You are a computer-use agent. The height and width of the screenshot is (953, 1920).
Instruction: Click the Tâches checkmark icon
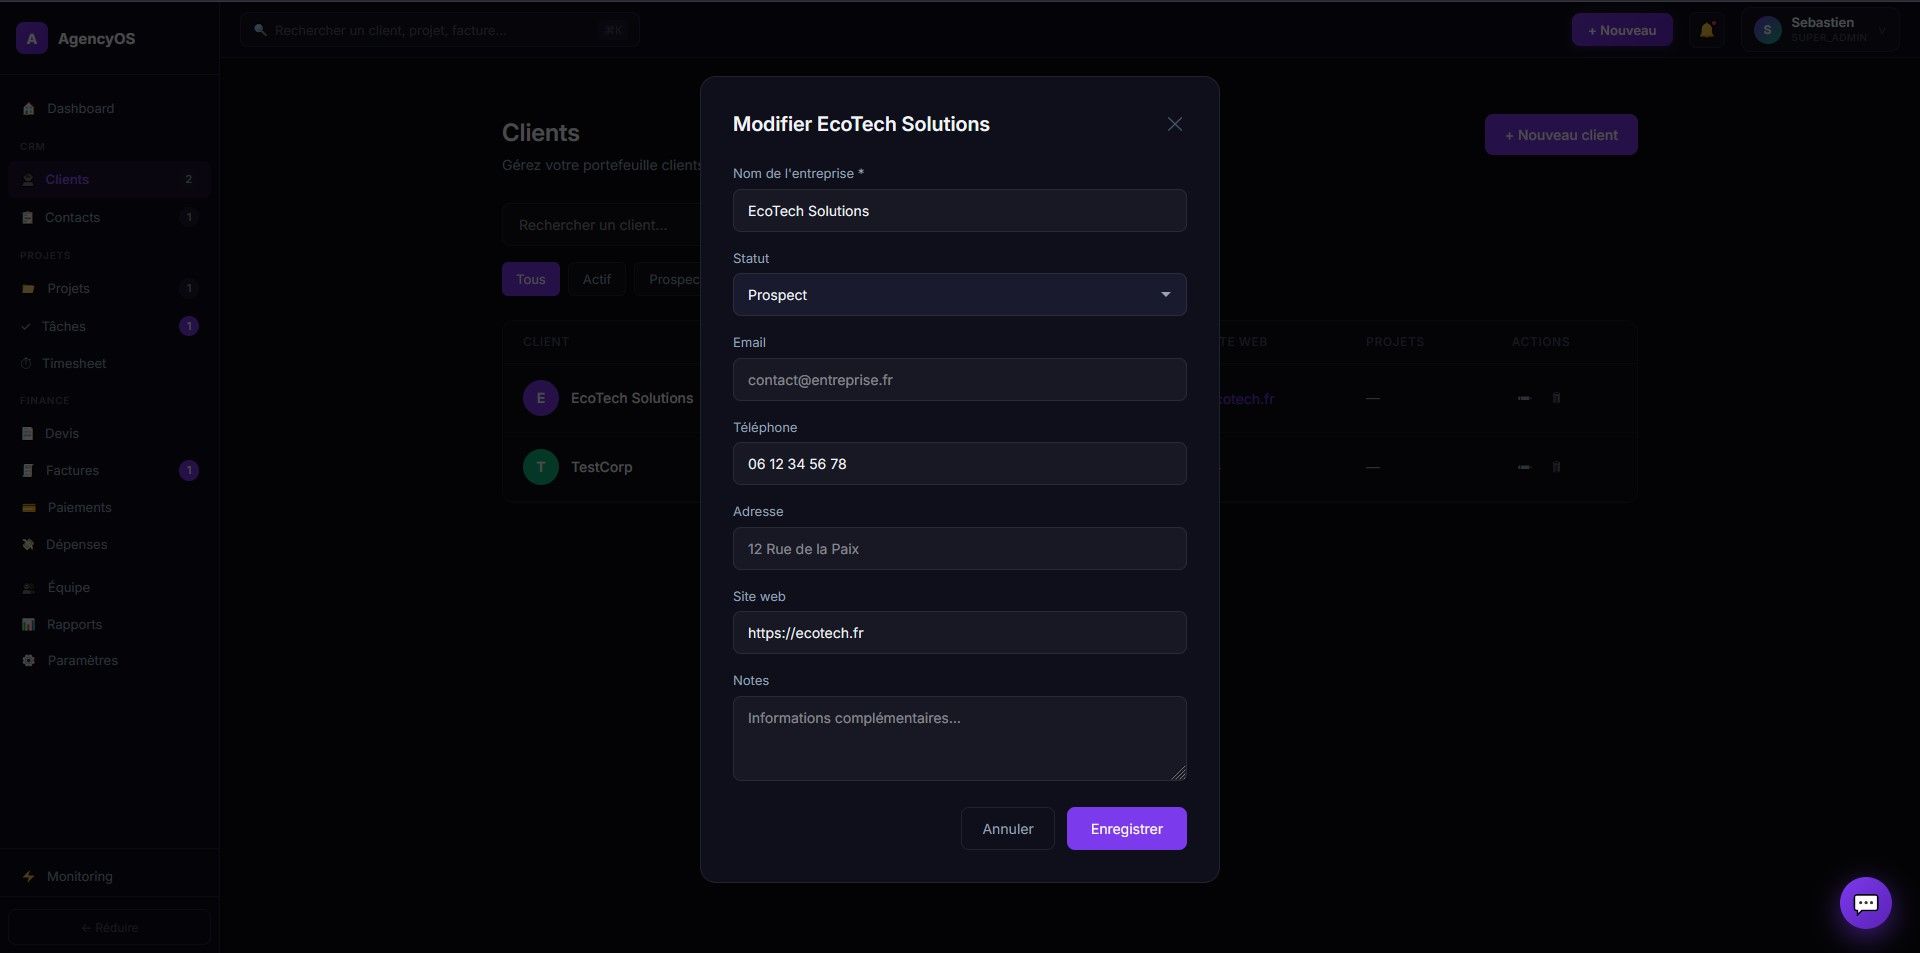pos(26,327)
